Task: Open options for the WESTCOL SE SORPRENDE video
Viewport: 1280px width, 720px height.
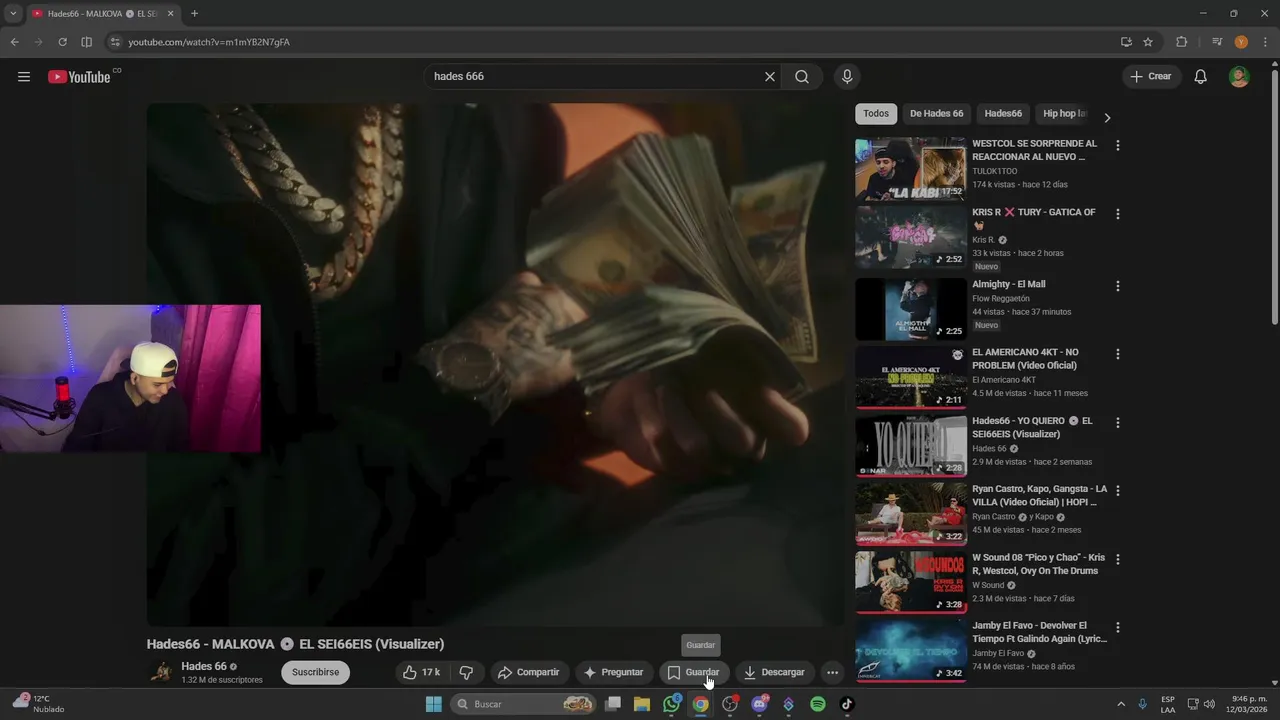Action: pos(1117,145)
